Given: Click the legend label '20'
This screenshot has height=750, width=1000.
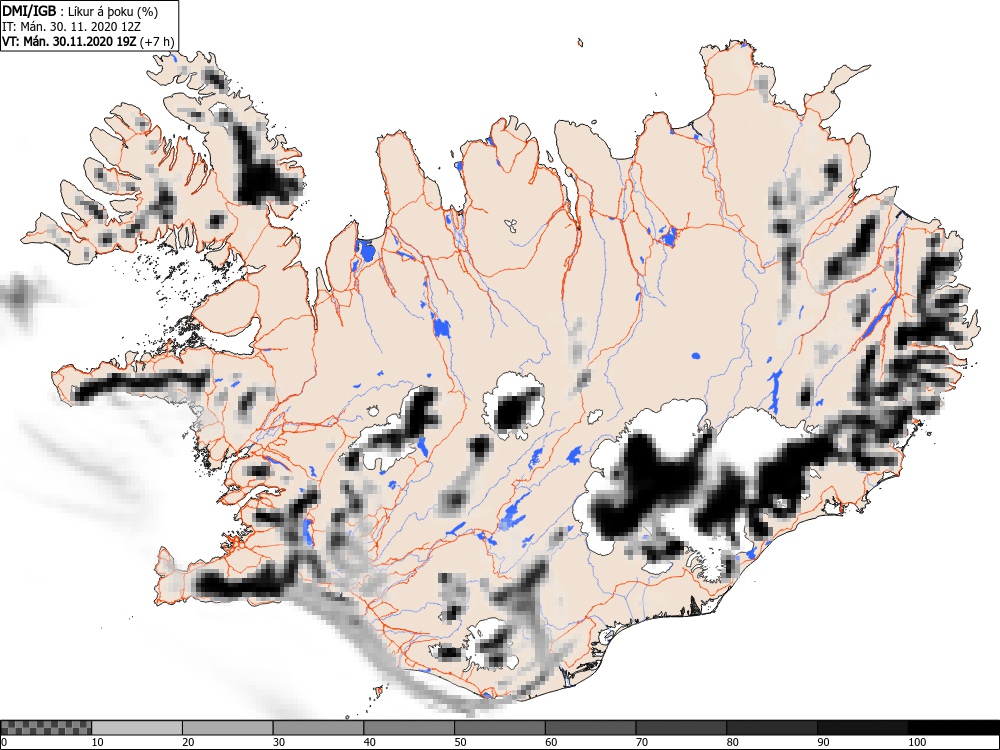Looking at the screenshot, I should 188,742.
